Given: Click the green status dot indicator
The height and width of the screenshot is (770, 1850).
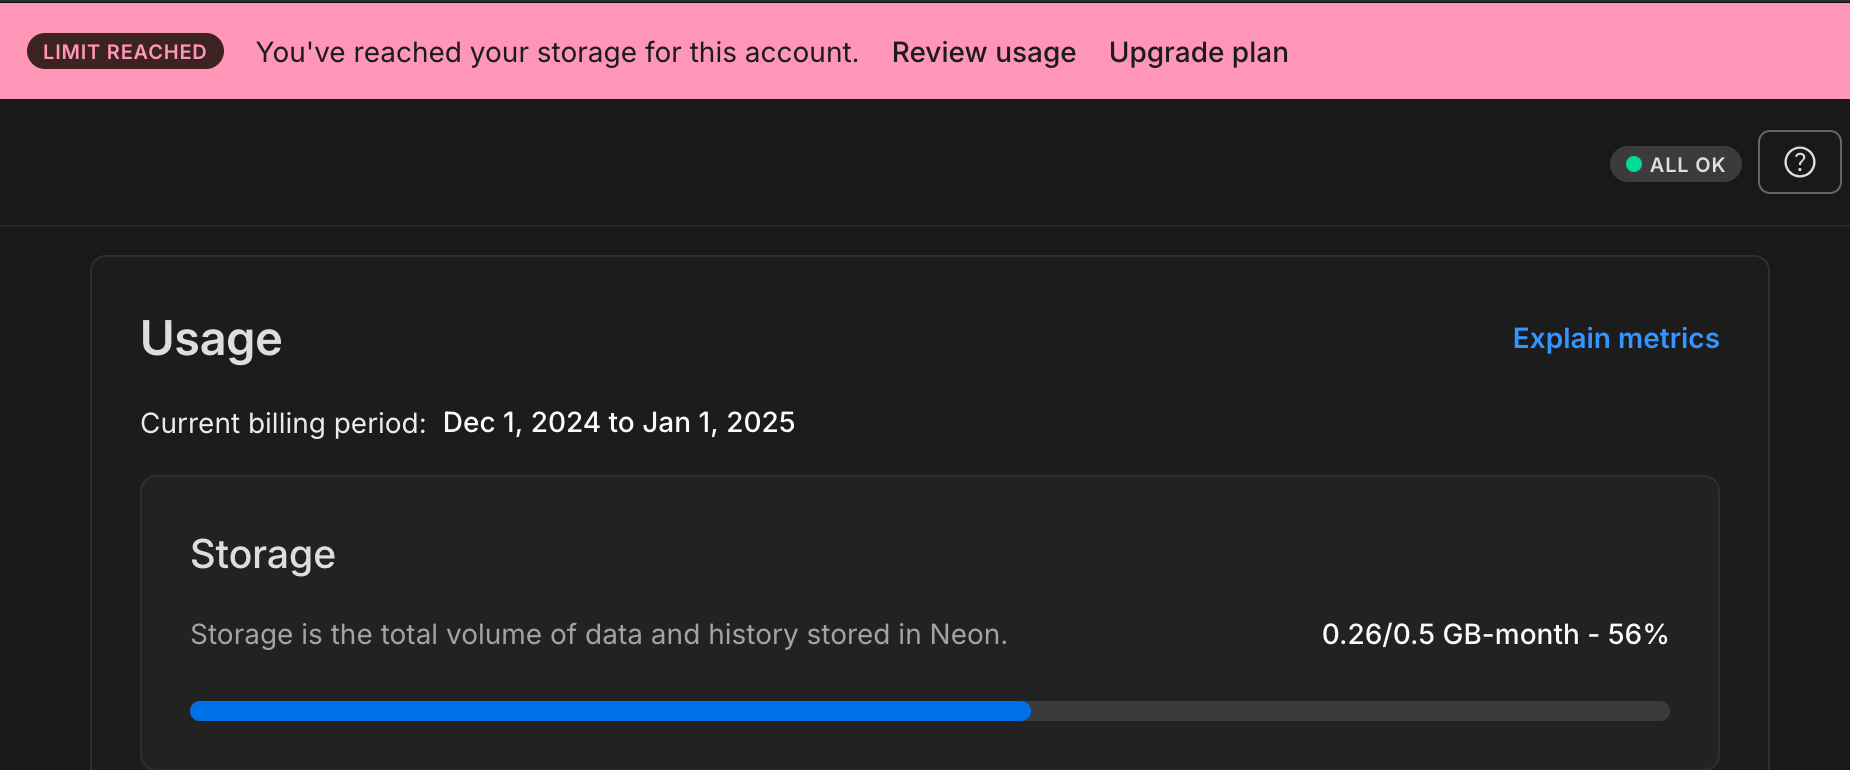Looking at the screenshot, I should point(1634,164).
